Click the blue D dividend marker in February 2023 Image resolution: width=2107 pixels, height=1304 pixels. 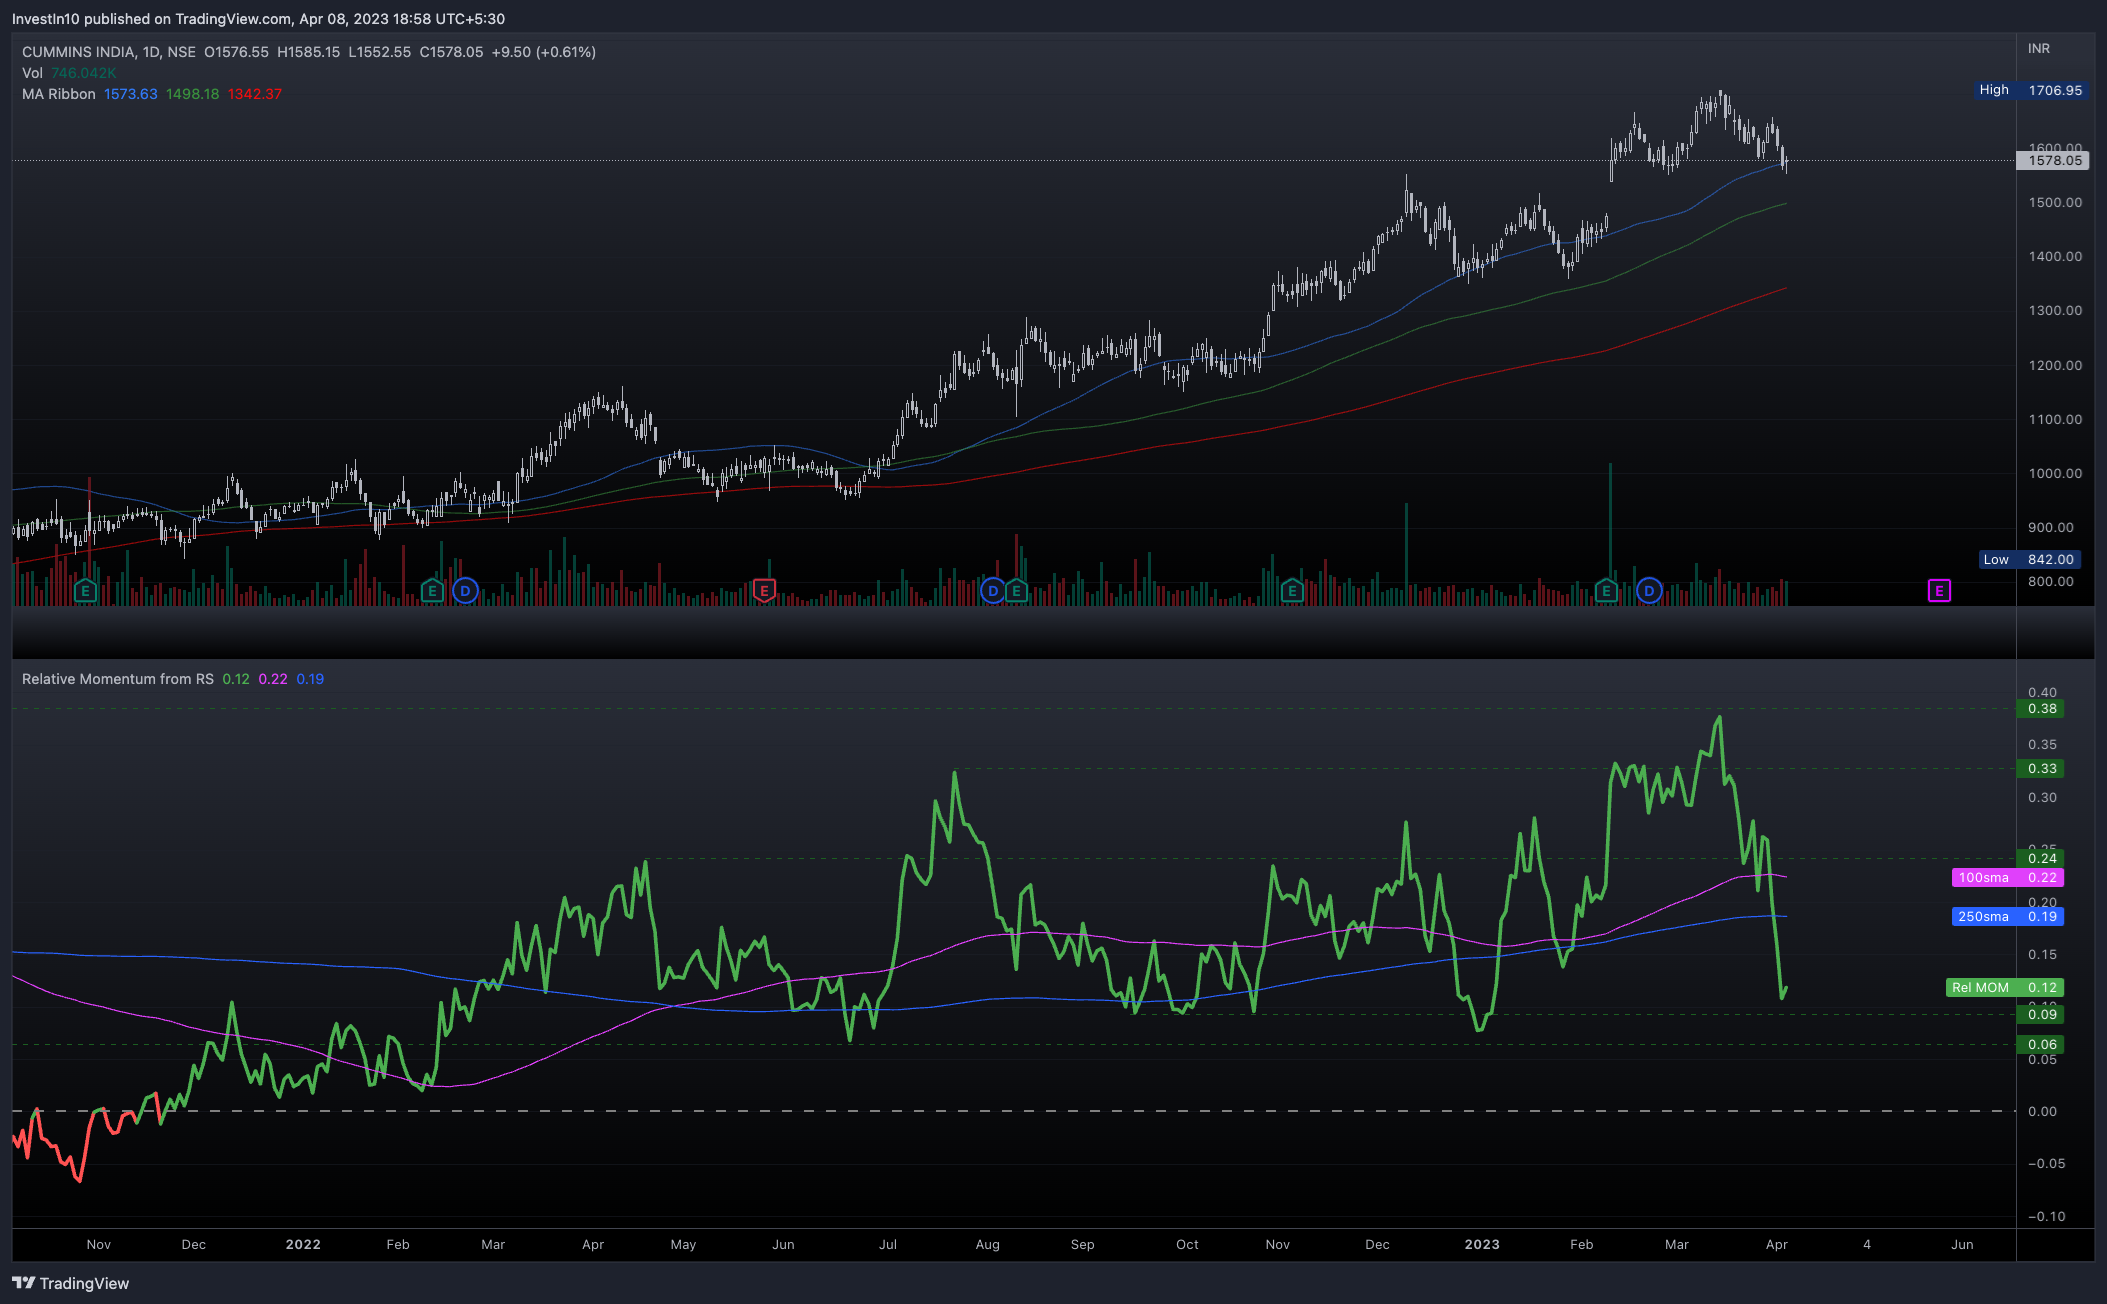point(1649,591)
